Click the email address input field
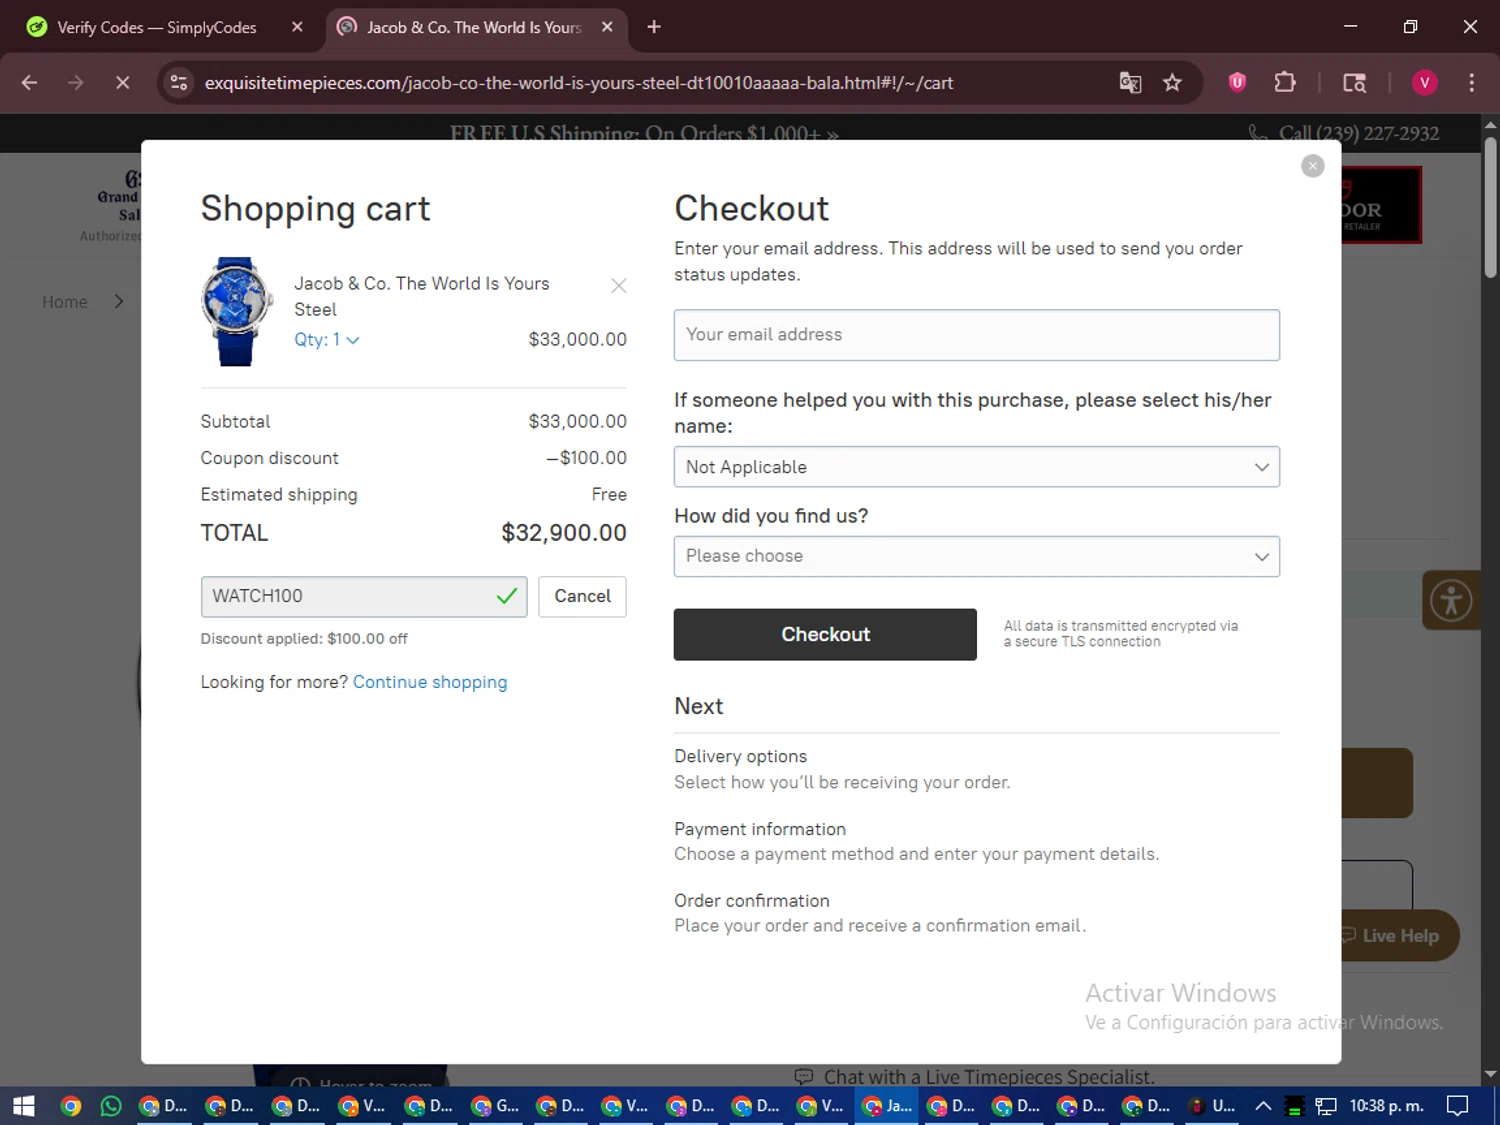 click(977, 335)
